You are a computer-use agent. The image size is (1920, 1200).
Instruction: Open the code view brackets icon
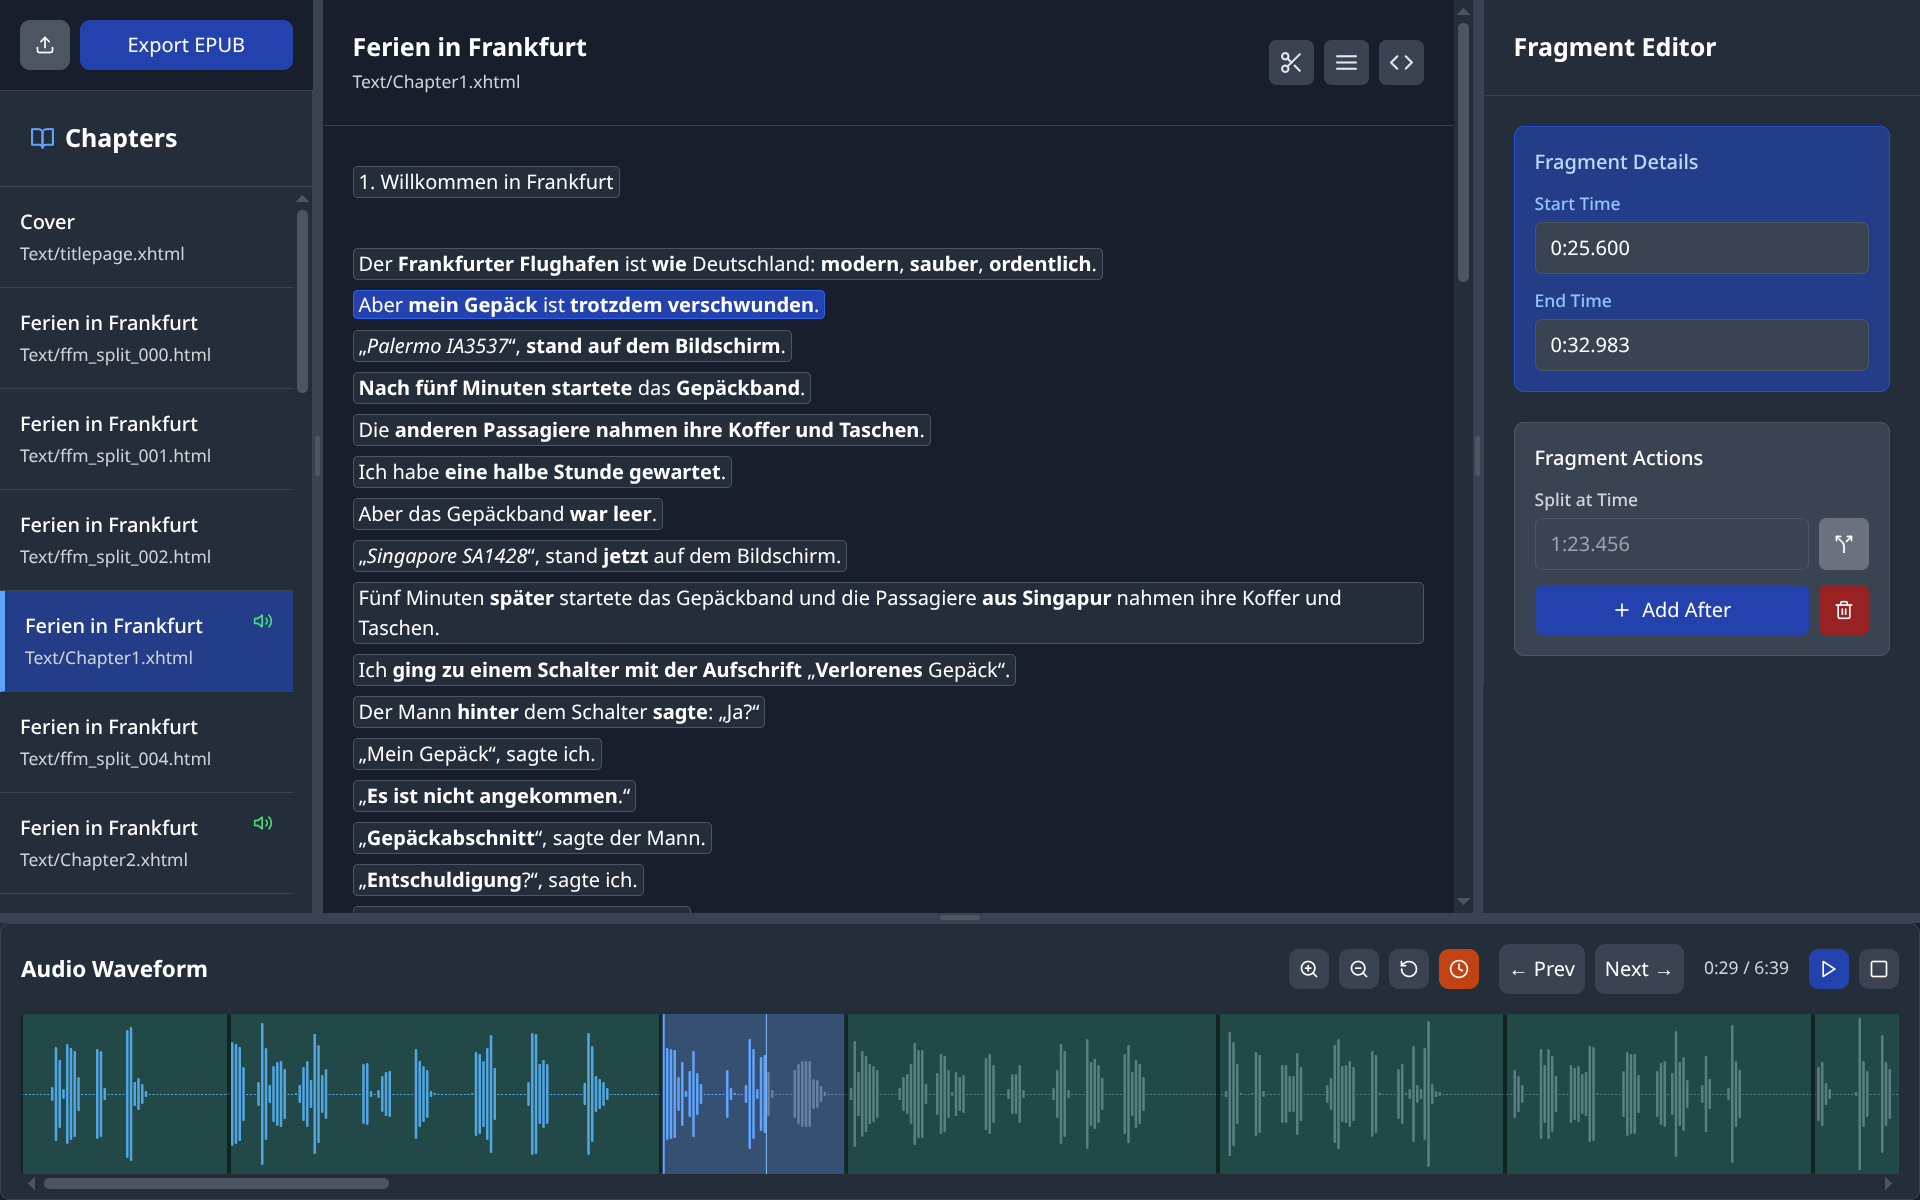pos(1401,63)
